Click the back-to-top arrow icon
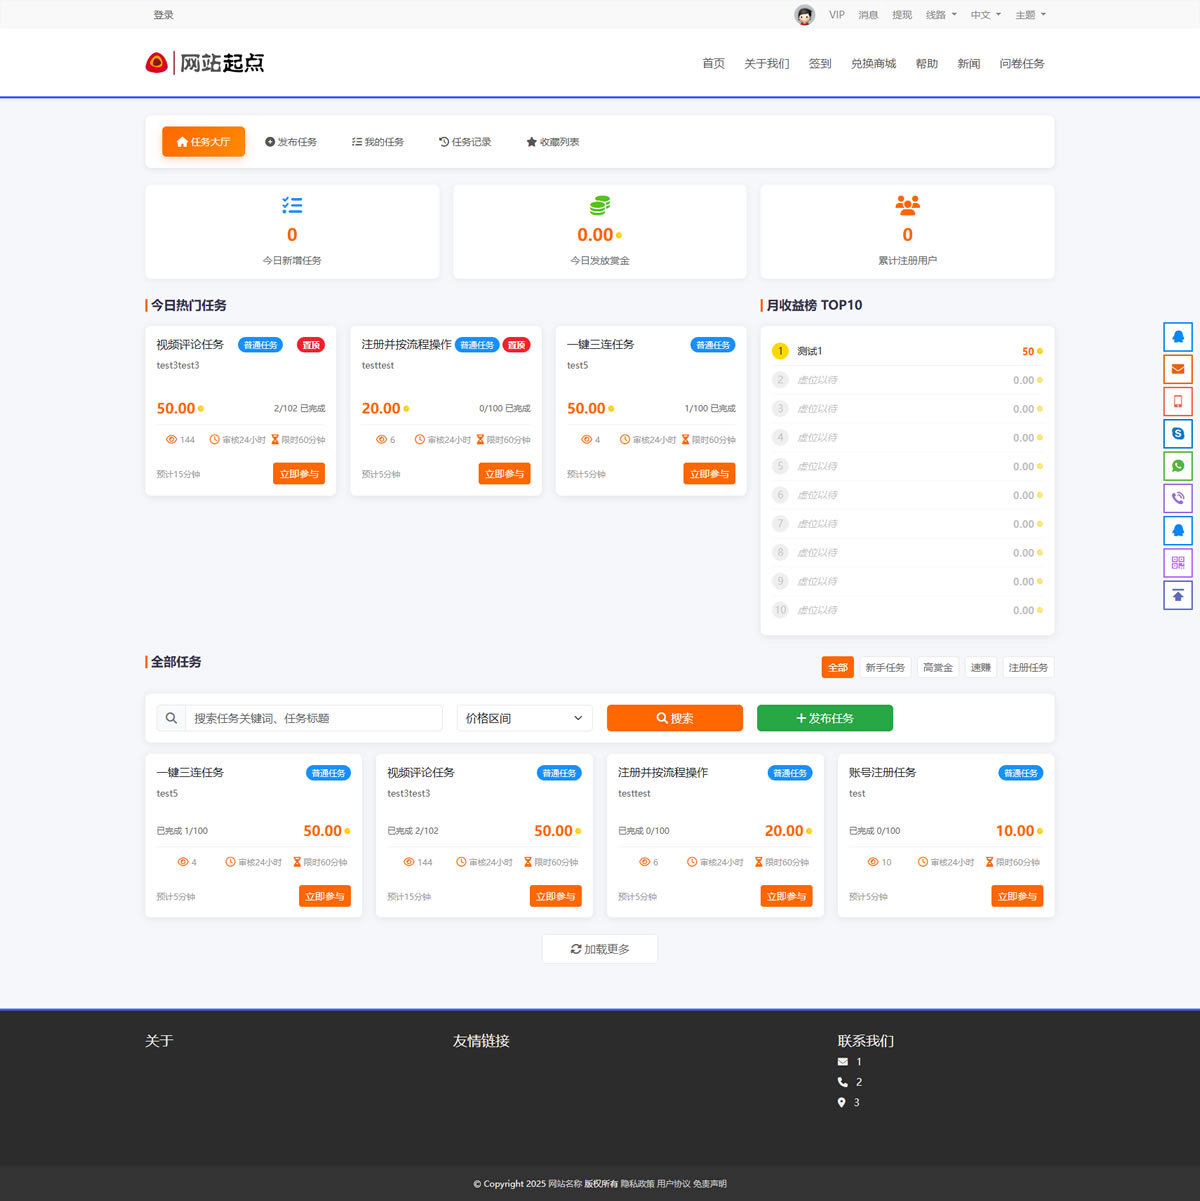This screenshot has width=1200, height=1201. (x=1178, y=595)
